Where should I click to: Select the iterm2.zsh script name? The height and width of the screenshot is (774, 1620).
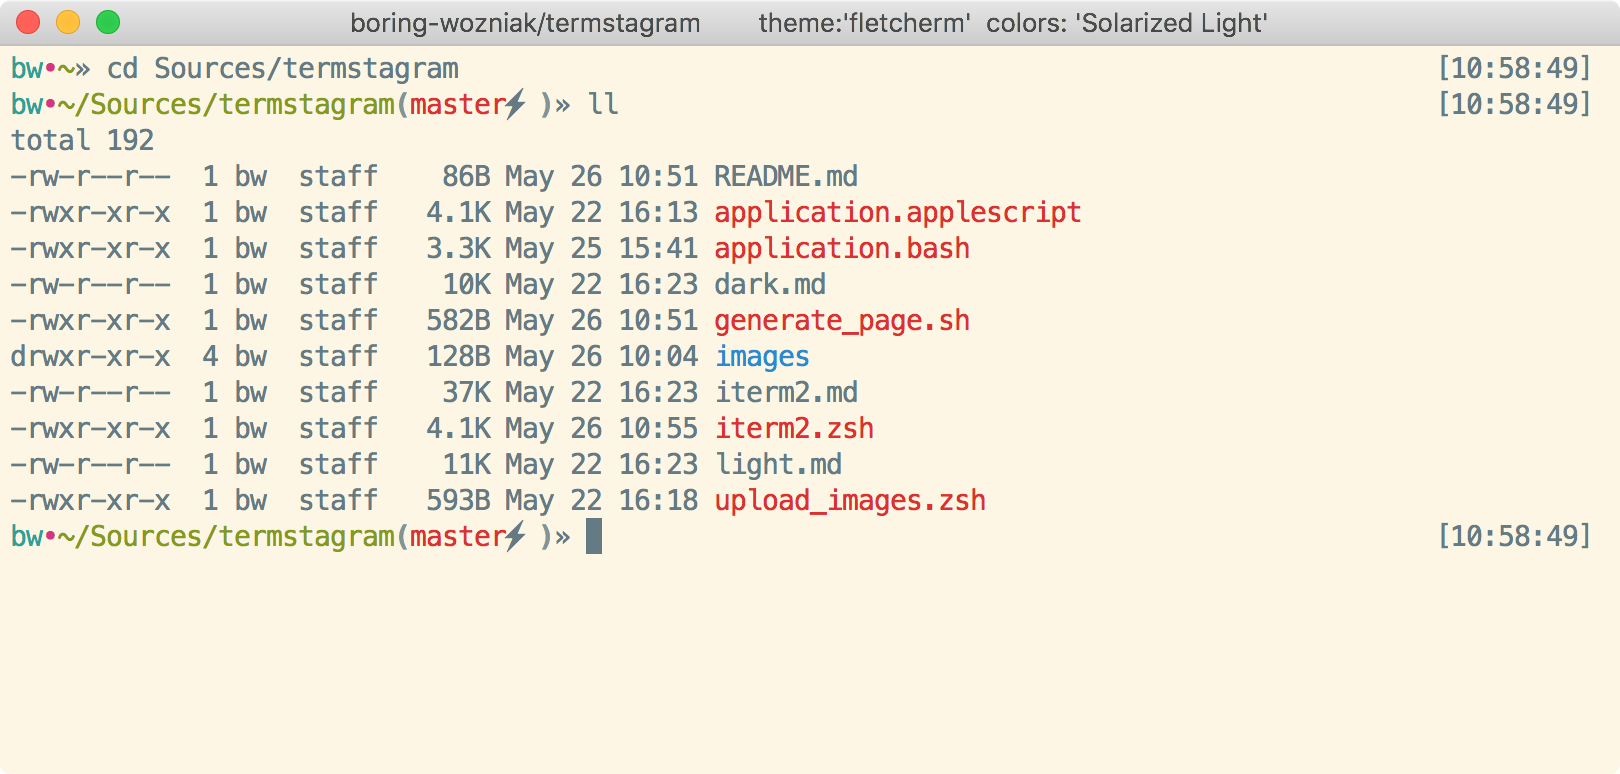click(x=794, y=429)
